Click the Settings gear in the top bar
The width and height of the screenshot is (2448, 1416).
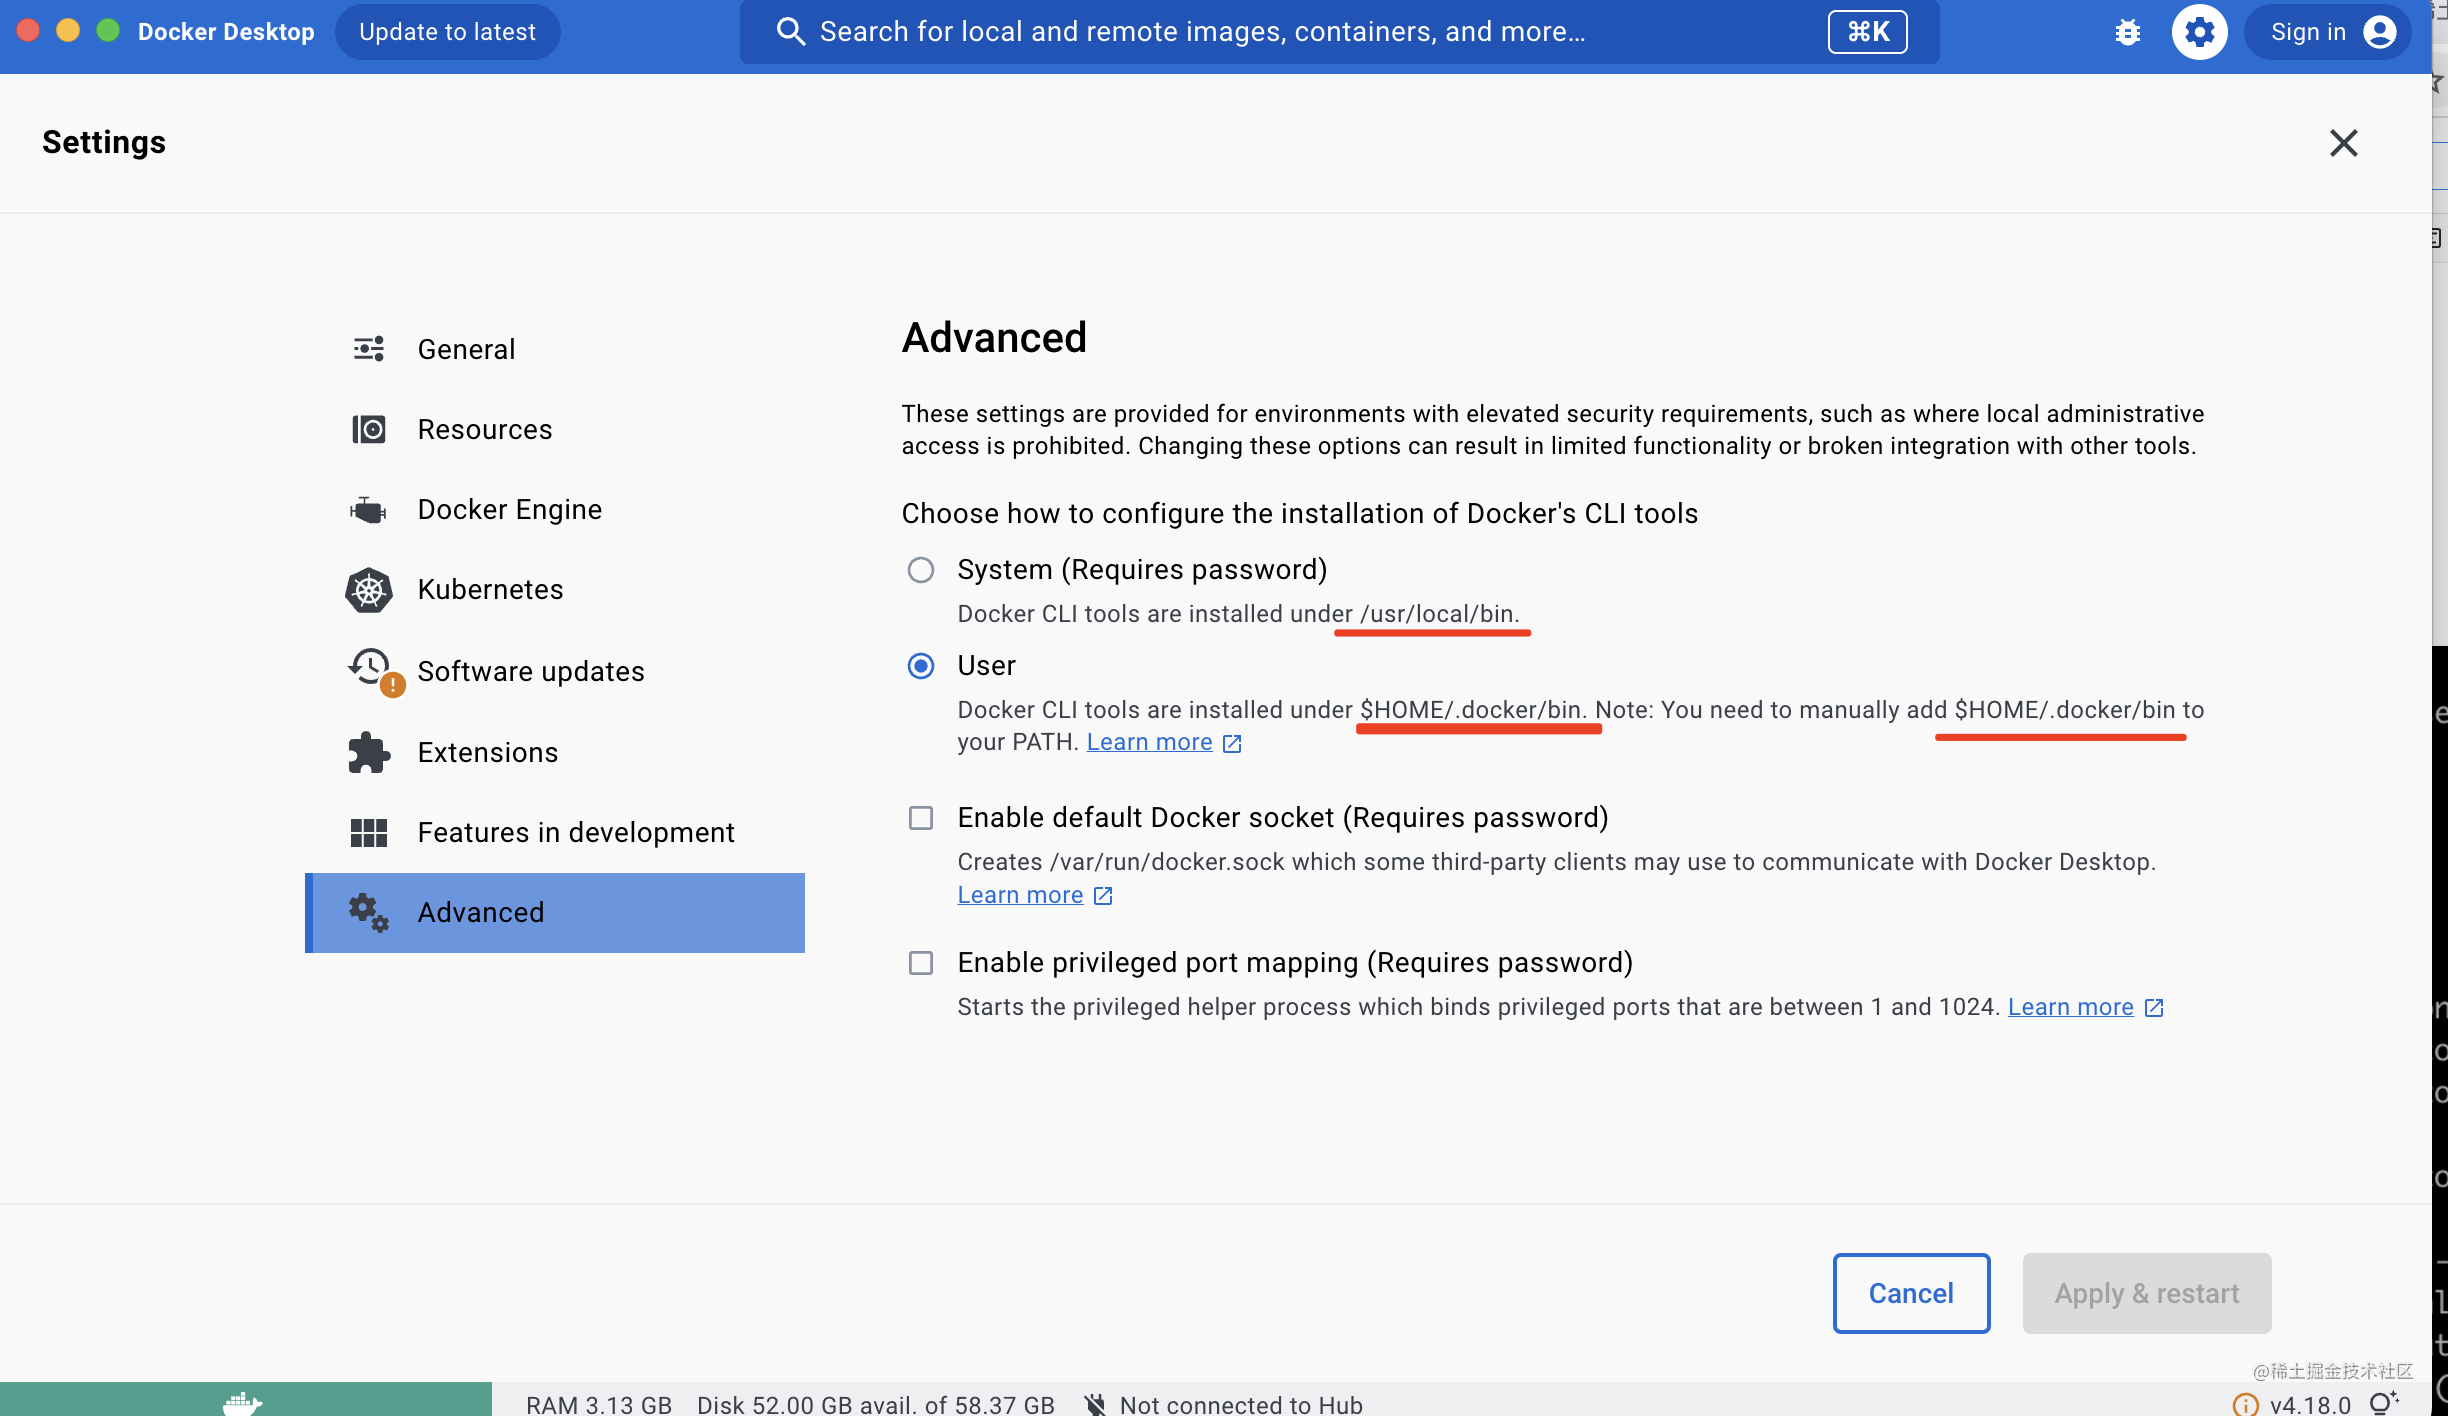tap(2199, 31)
